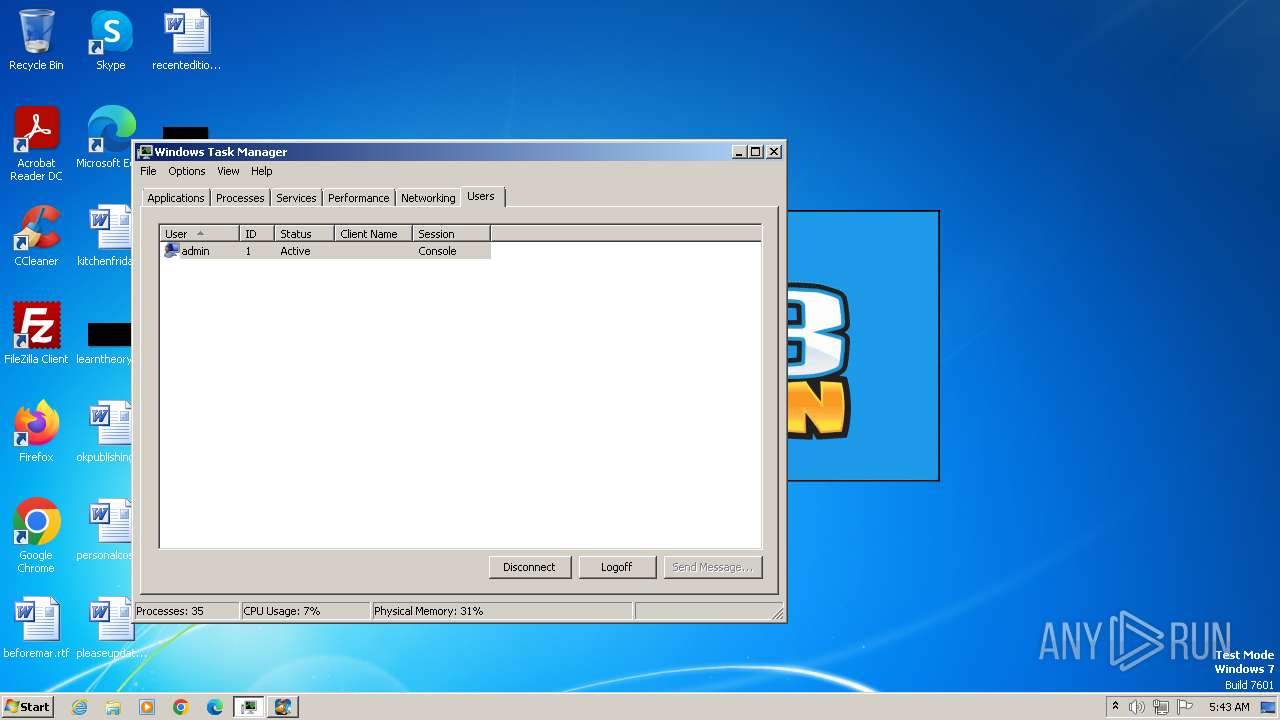Switch to the Performance tab
Image resolution: width=1280 pixels, height=720 pixels.
point(358,198)
